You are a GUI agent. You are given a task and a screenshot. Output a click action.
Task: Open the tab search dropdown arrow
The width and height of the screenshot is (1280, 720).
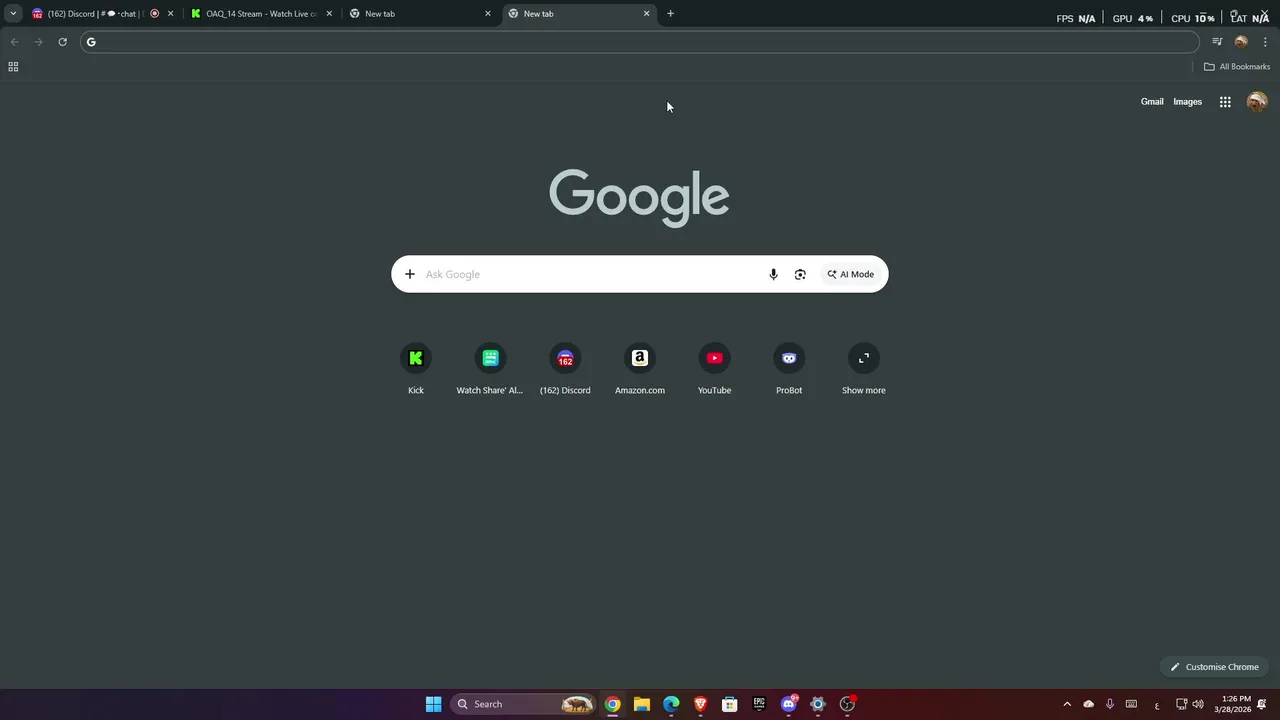pyautogui.click(x=13, y=14)
